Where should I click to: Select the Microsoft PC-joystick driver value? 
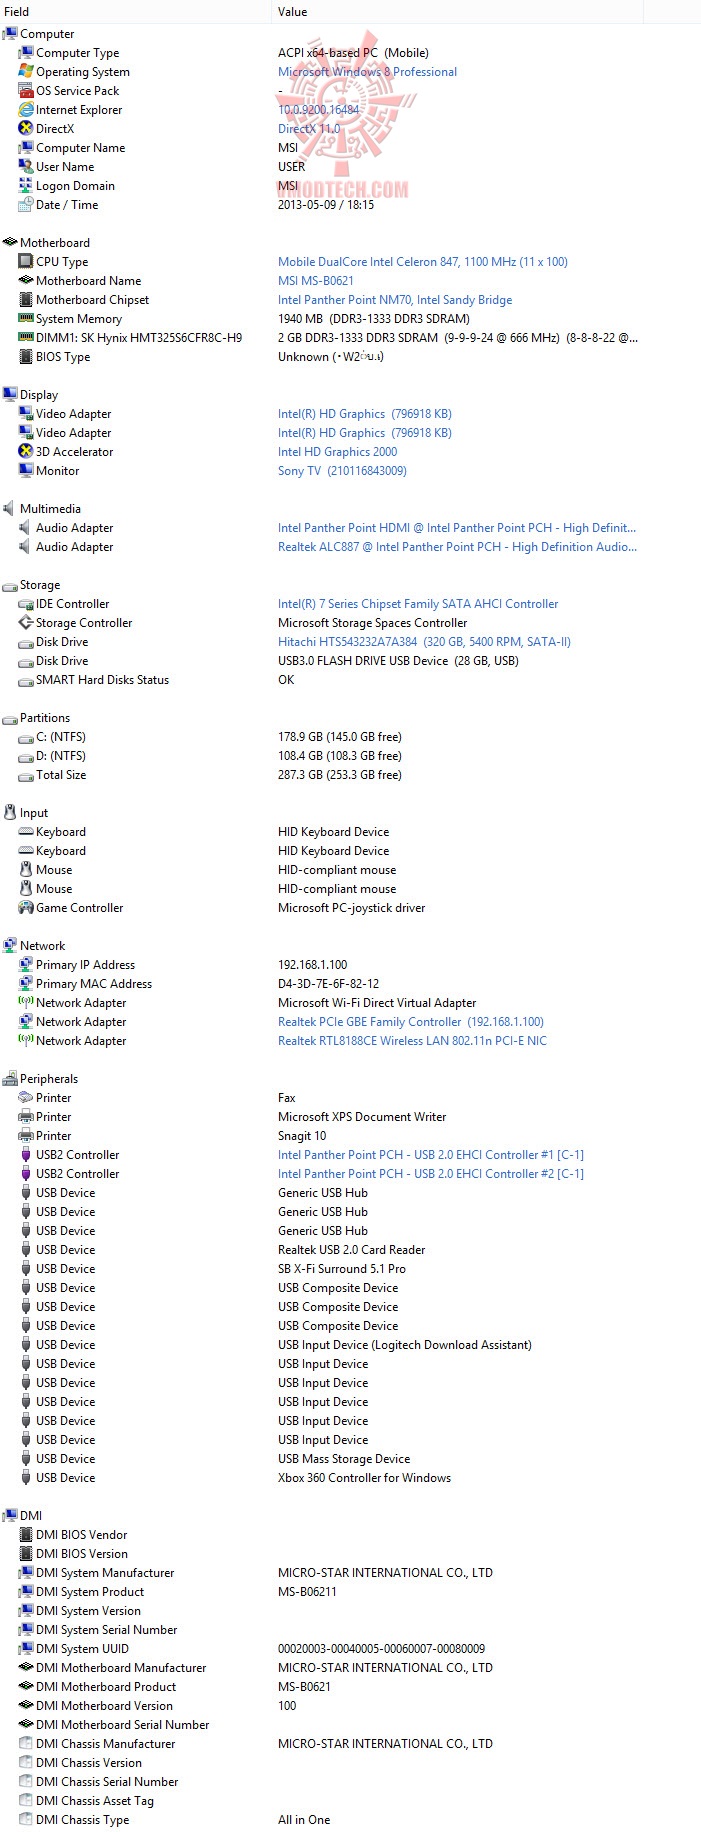(352, 908)
